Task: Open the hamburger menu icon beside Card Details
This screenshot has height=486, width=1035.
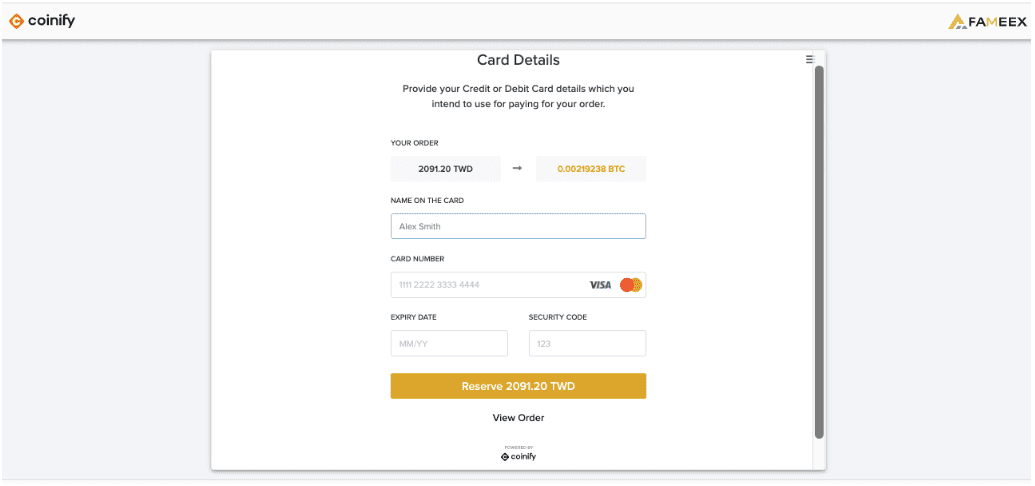Action: coord(809,59)
